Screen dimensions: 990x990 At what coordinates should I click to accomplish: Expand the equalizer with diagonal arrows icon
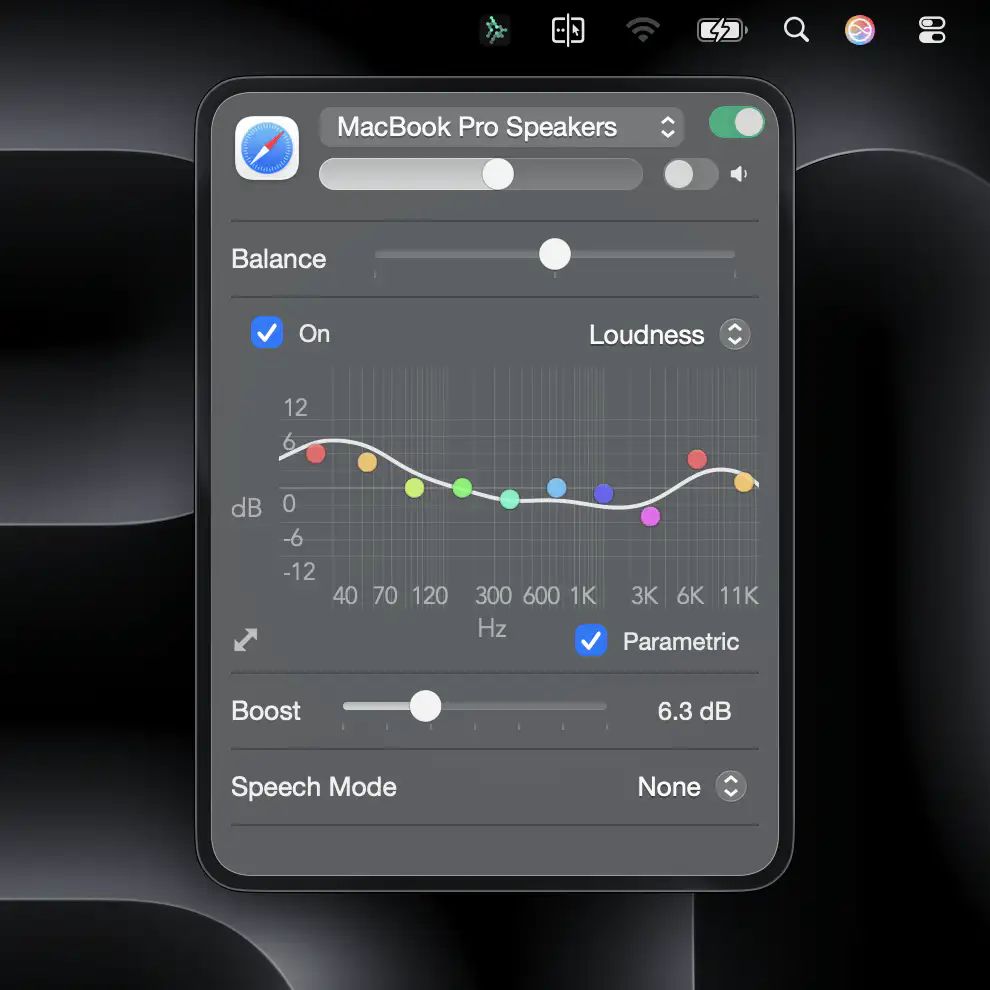coord(246,640)
